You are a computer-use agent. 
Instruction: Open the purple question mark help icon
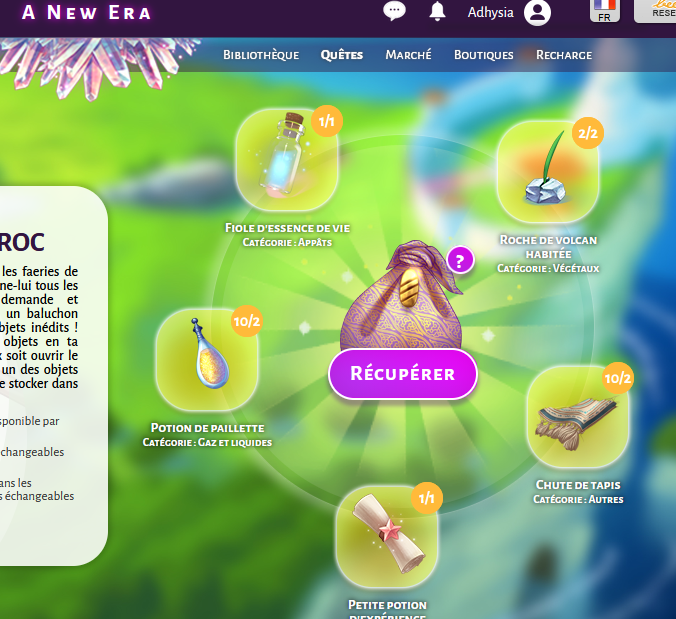(x=460, y=260)
